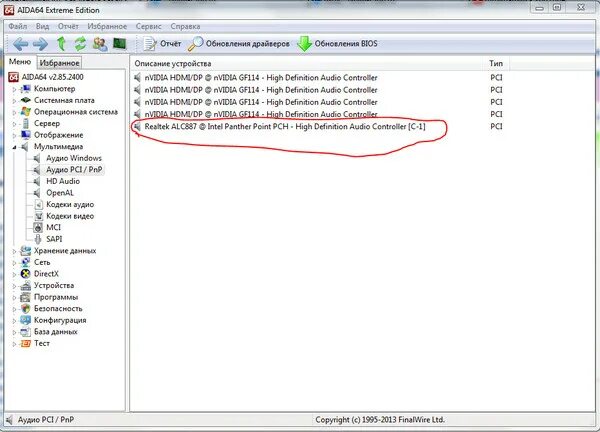Expand the Системная плата tree node
600x432 pixels.
tap(14, 101)
